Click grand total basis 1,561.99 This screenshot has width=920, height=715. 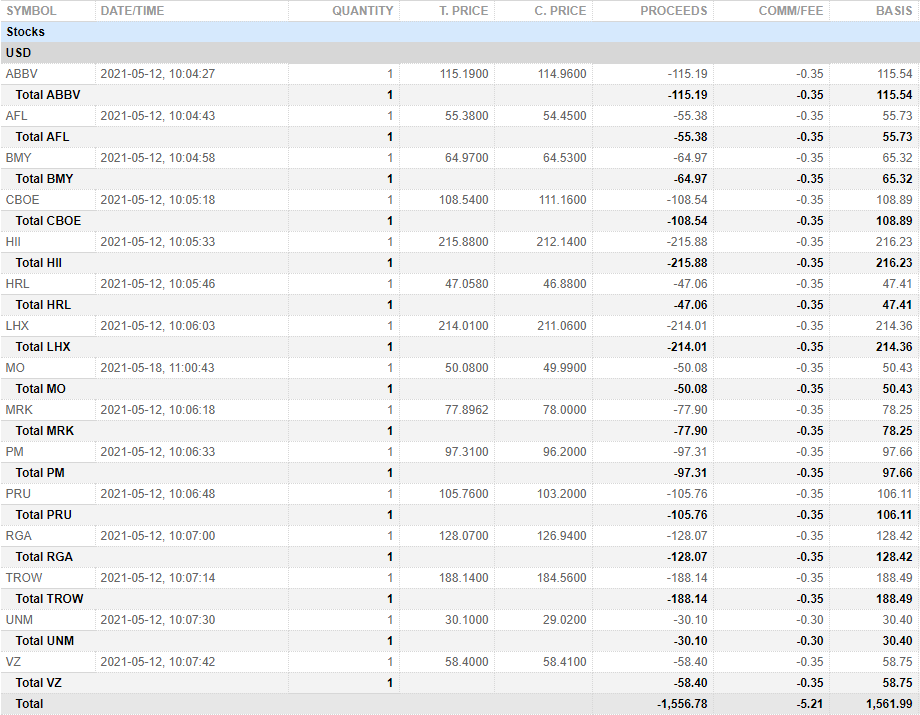tap(889, 704)
